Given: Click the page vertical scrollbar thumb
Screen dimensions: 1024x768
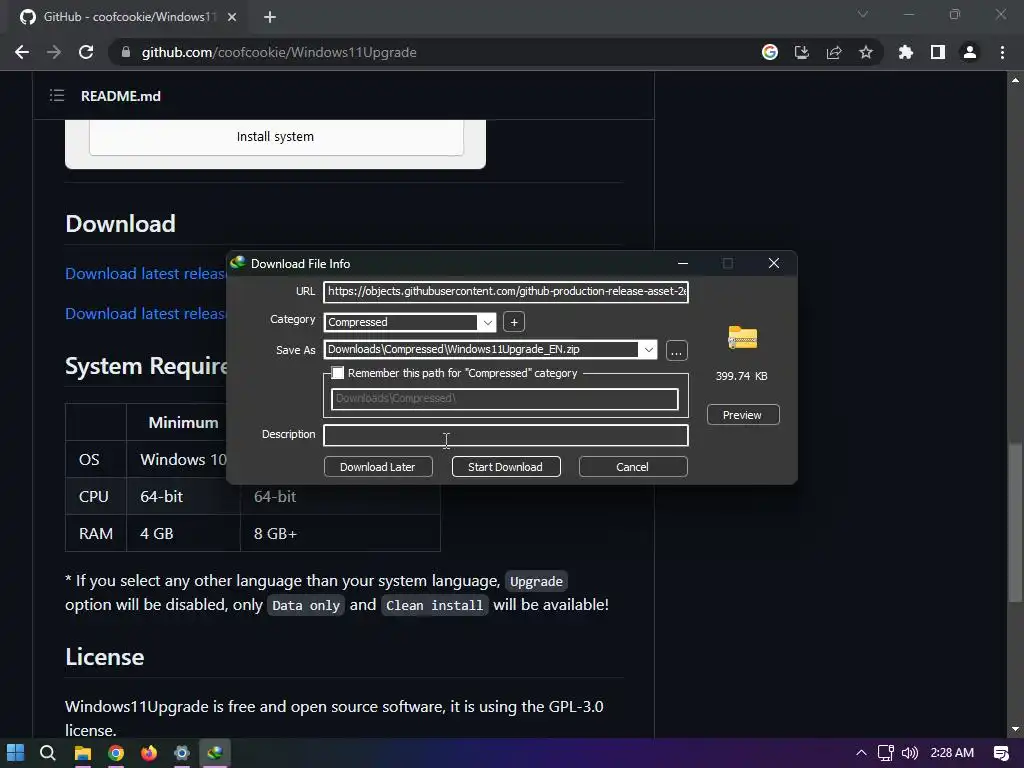Looking at the screenshot, I should tap(1015, 522).
